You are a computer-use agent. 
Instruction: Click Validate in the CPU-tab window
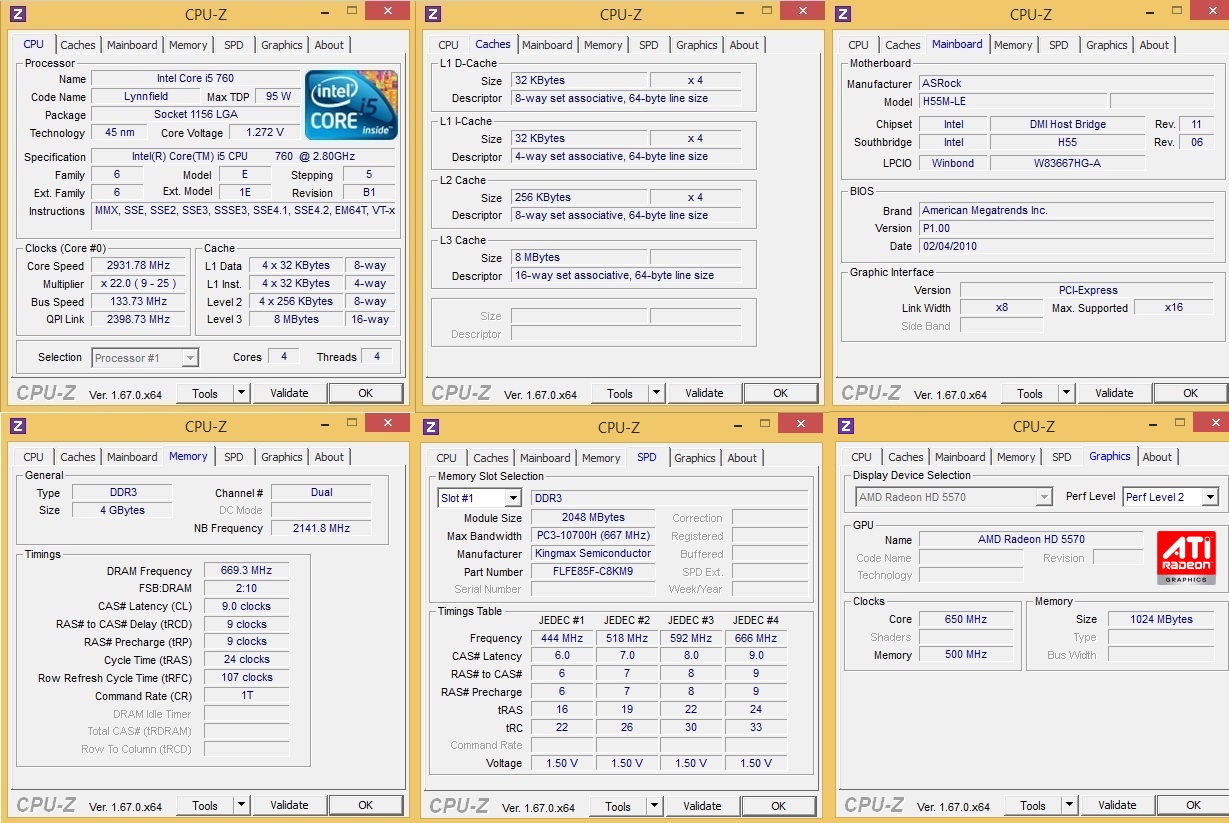[289, 394]
